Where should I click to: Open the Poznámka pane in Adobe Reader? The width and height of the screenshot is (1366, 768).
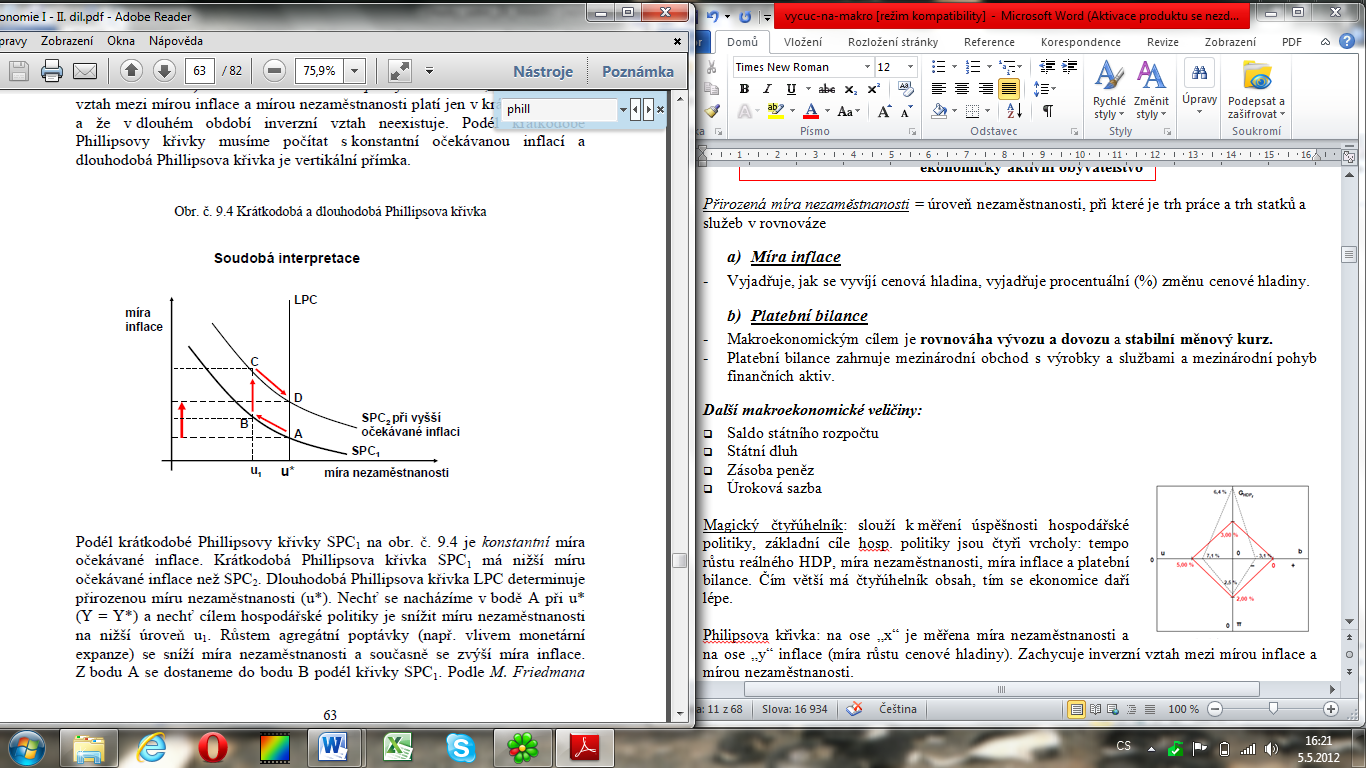[x=638, y=72]
